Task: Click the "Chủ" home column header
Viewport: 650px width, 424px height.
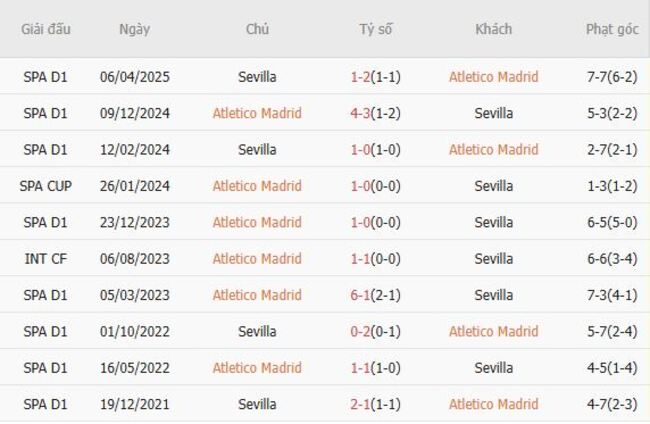Action: click(x=257, y=29)
